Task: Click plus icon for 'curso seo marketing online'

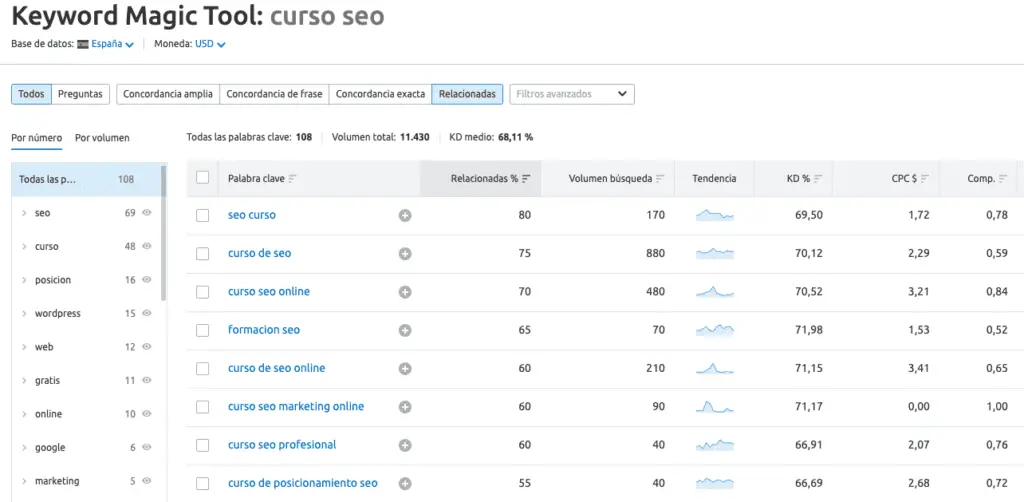Action: click(405, 407)
